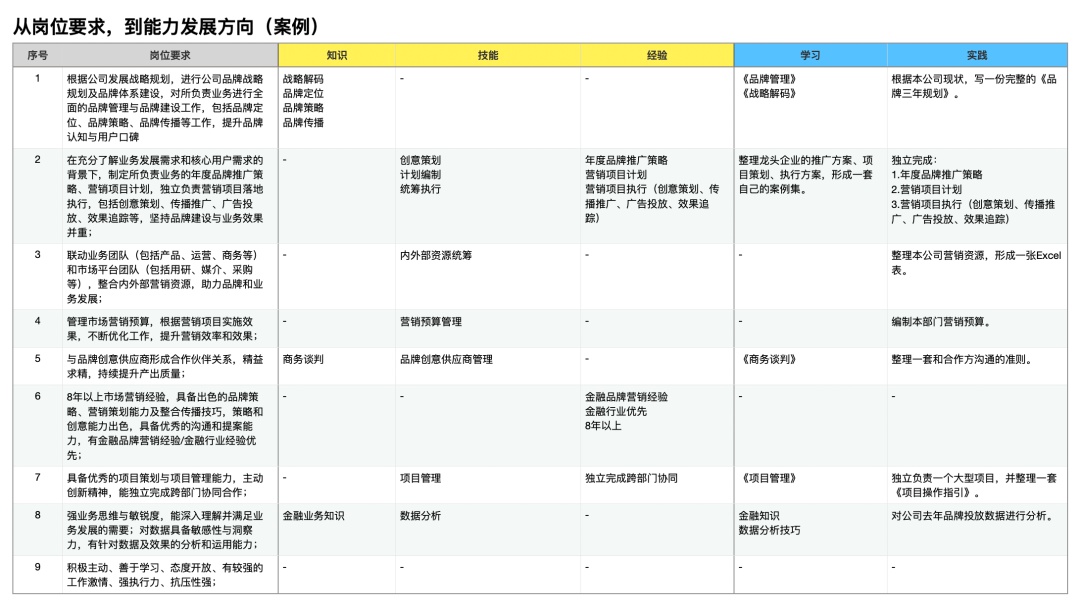
Task: Click "商务谈判" in the knowledge column
Action: [303, 359]
